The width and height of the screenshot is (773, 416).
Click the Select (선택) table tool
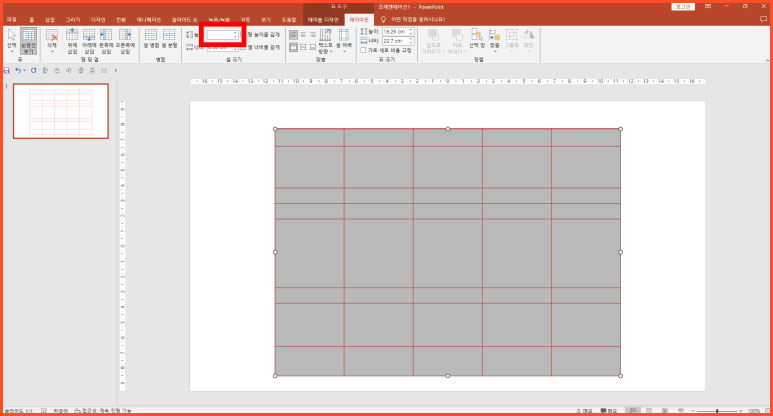[12, 40]
